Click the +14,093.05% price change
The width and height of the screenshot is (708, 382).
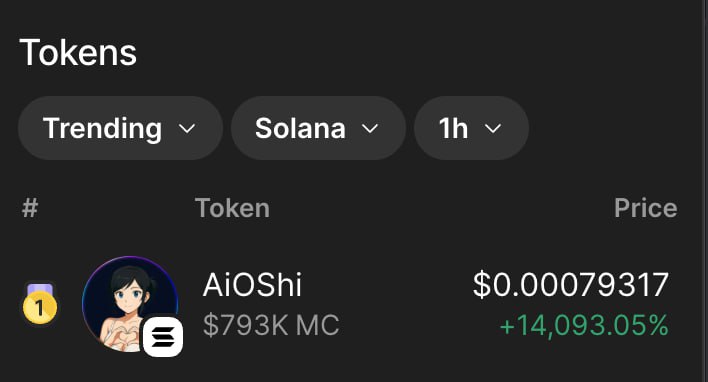584,325
